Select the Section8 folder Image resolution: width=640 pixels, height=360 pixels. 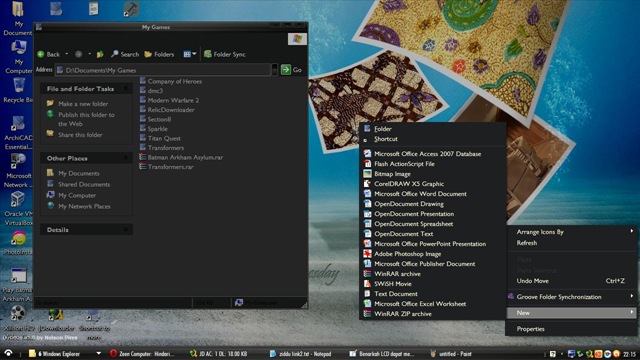coord(155,119)
